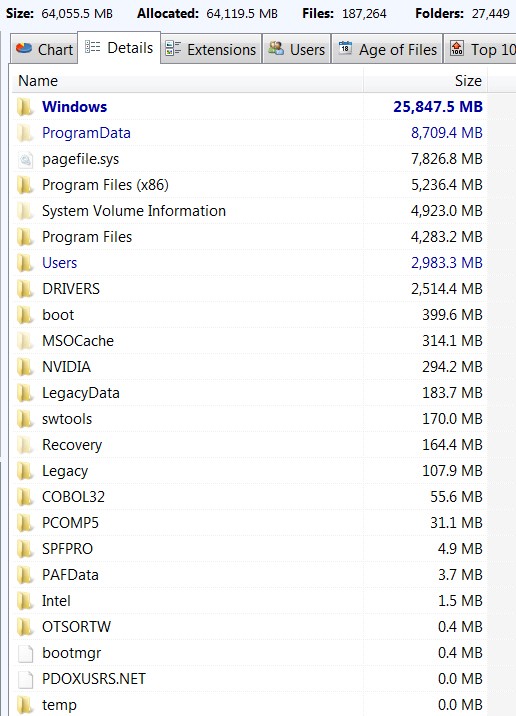Select the PDOXUSRS.NET name
The width and height of the screenshot is (516, 716).
(x=94, y=679)
